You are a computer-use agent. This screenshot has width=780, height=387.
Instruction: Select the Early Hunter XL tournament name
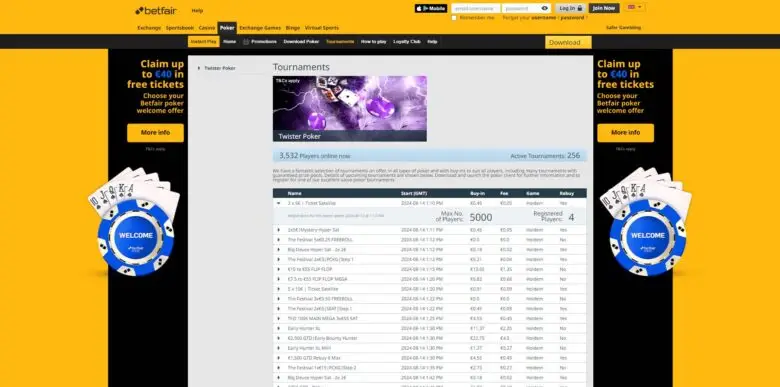pyautogui.click(x=303, y=328)
